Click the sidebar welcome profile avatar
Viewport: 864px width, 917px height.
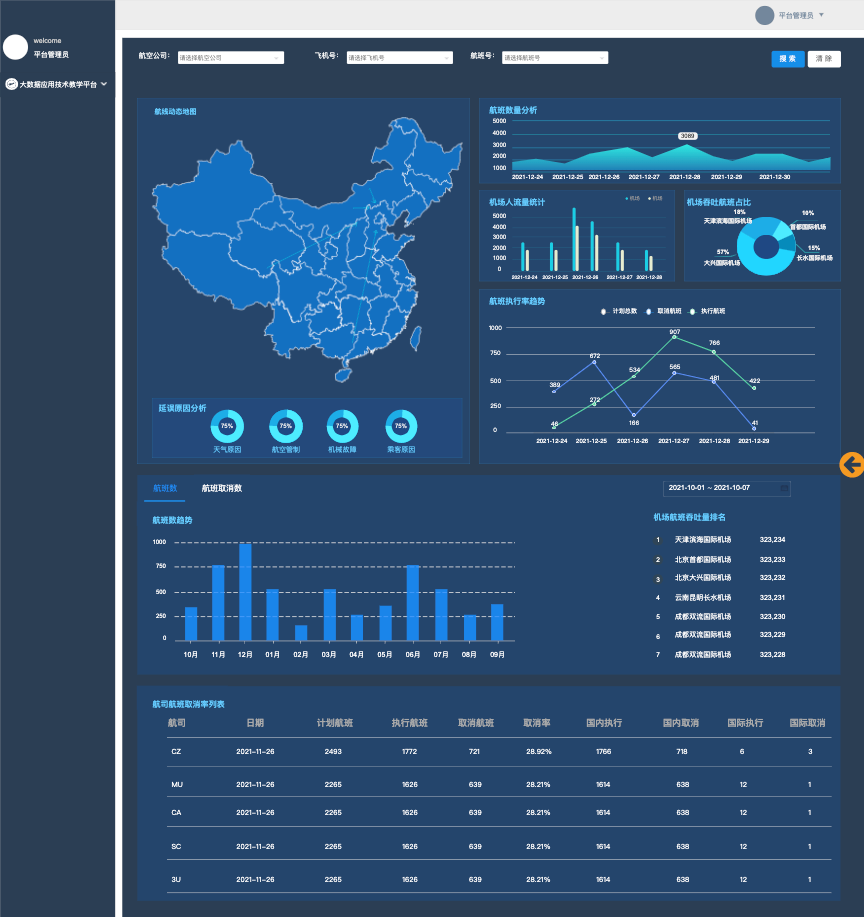15,47
